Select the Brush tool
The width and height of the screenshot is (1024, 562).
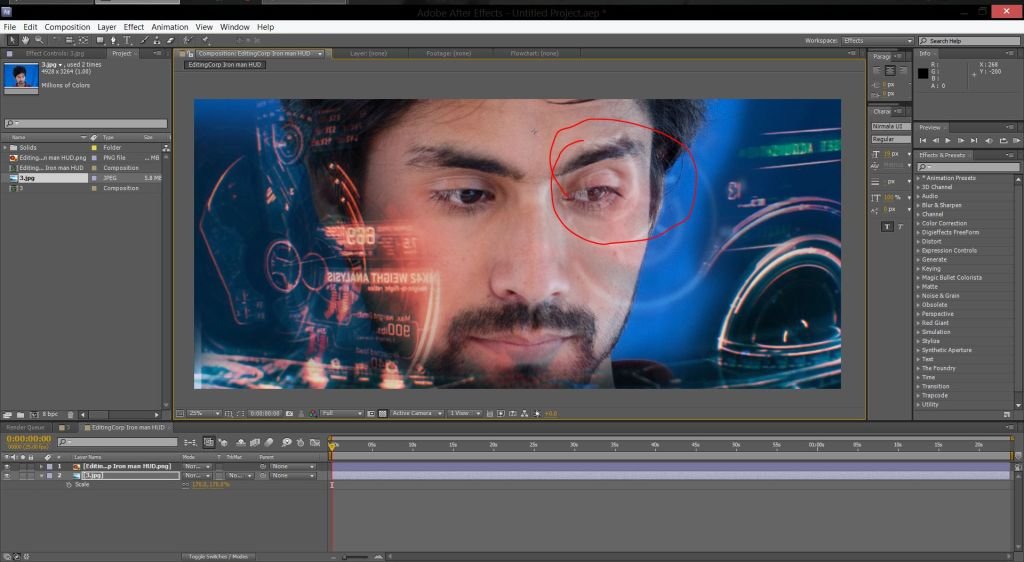(x=144, y=40)
